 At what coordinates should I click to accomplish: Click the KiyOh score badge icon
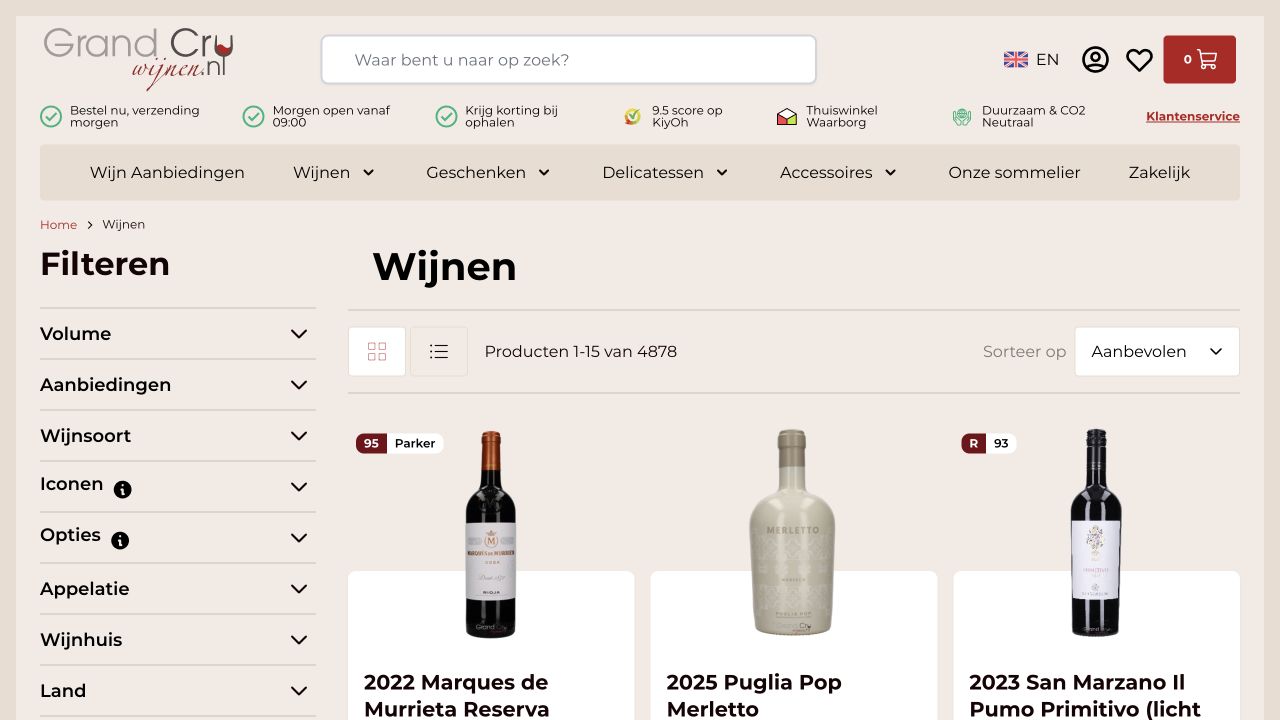633,117
